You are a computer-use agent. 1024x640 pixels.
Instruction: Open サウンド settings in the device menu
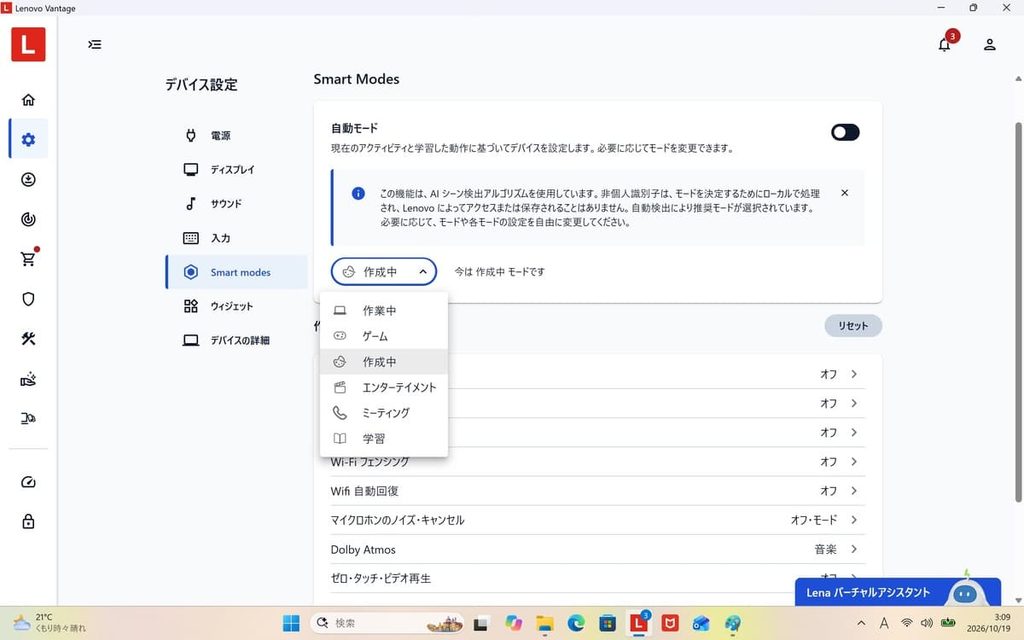point(236,204)
